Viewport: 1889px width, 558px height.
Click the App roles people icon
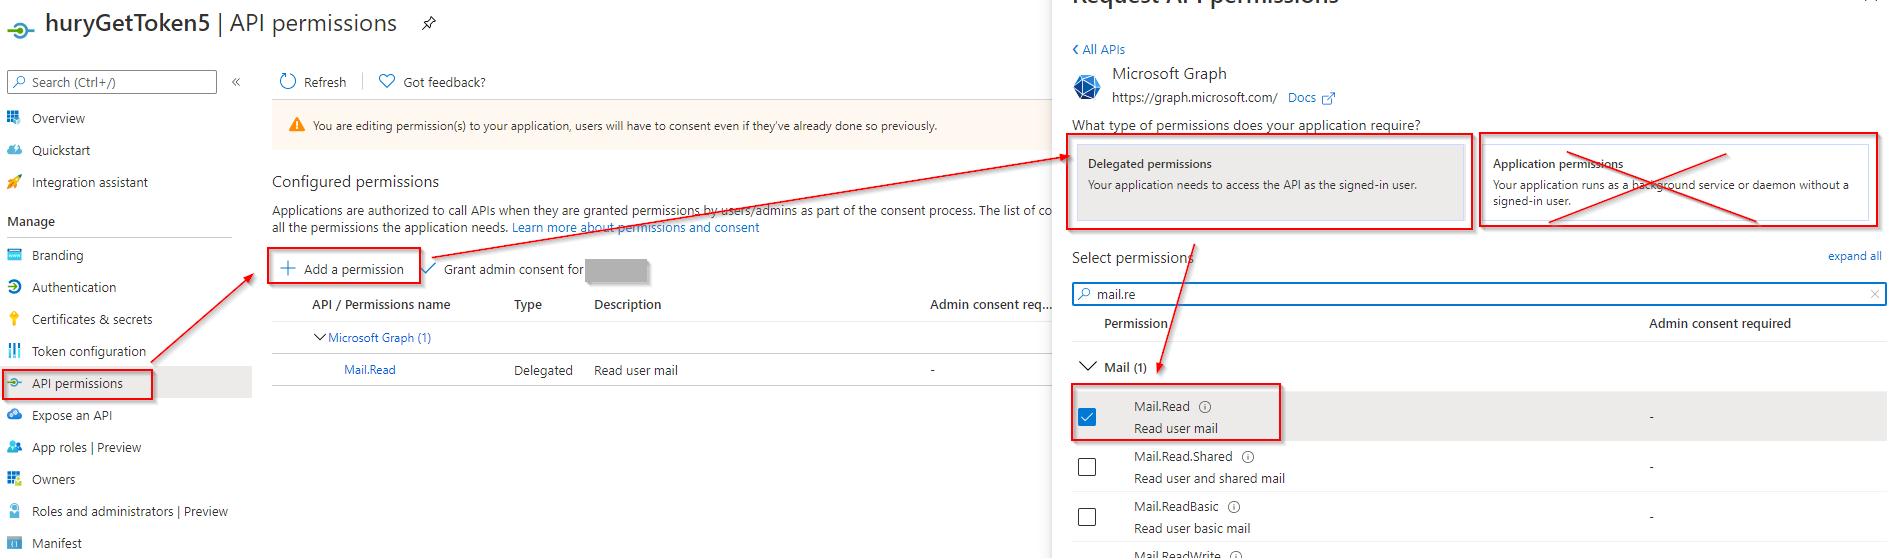[x=14, y=447]
